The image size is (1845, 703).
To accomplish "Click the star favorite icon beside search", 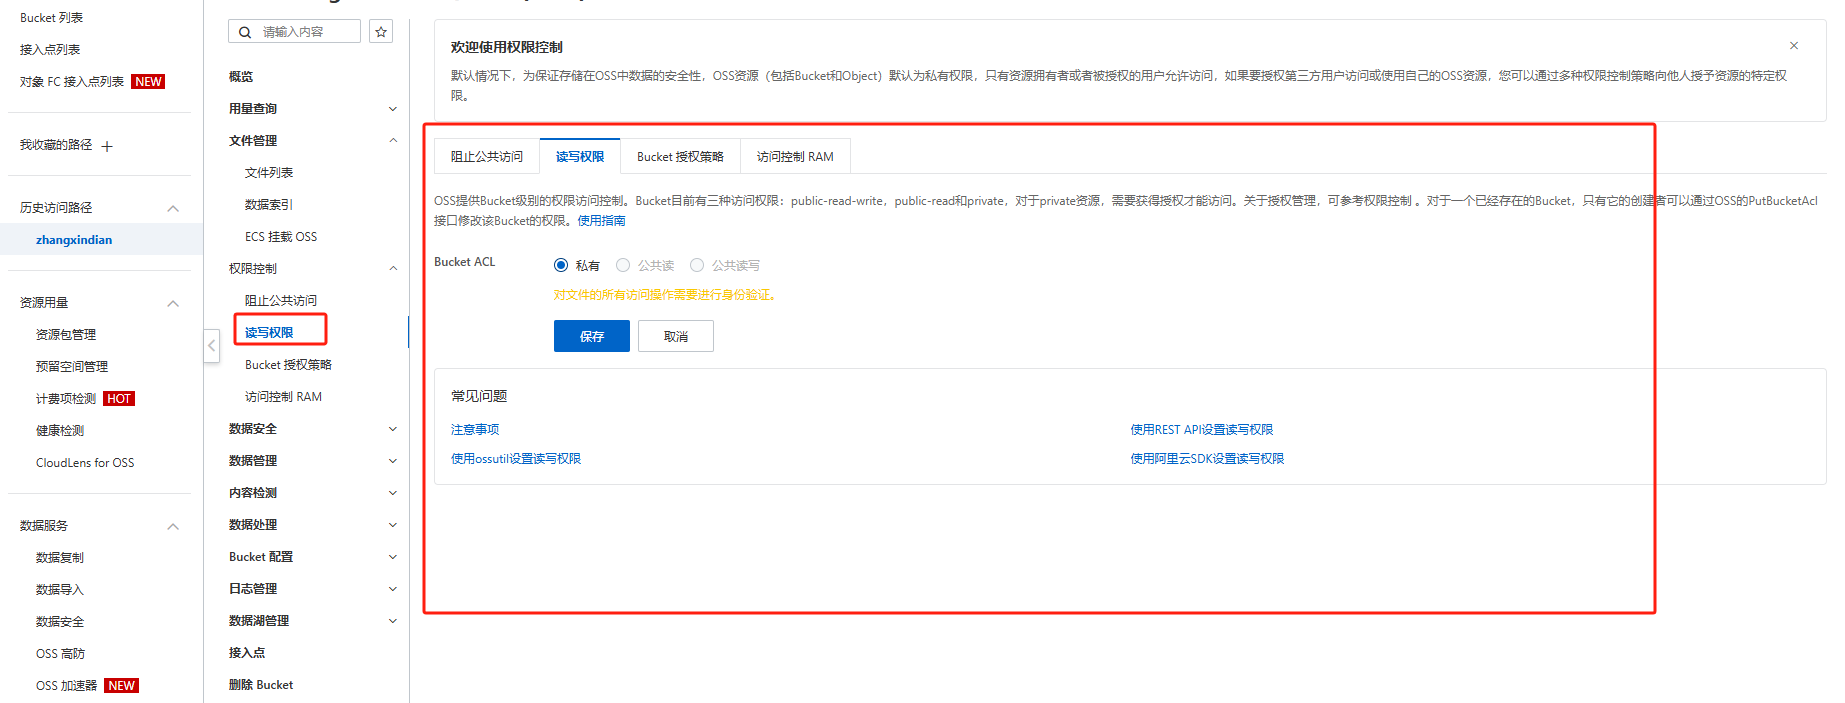I will (x=381, y=32).
